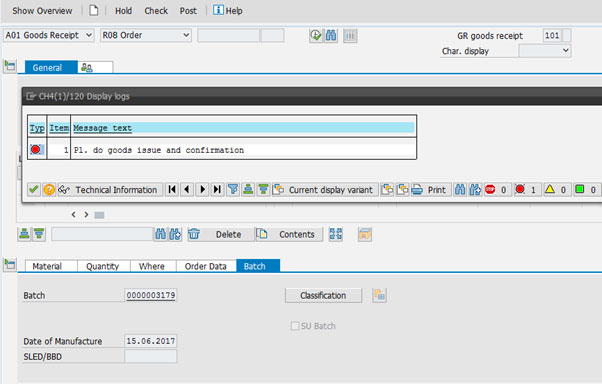Go to the next page in the log
Image resolution: width=602 pixels, height=384 pixels.
pyautogui.click(x=202, y=189)
